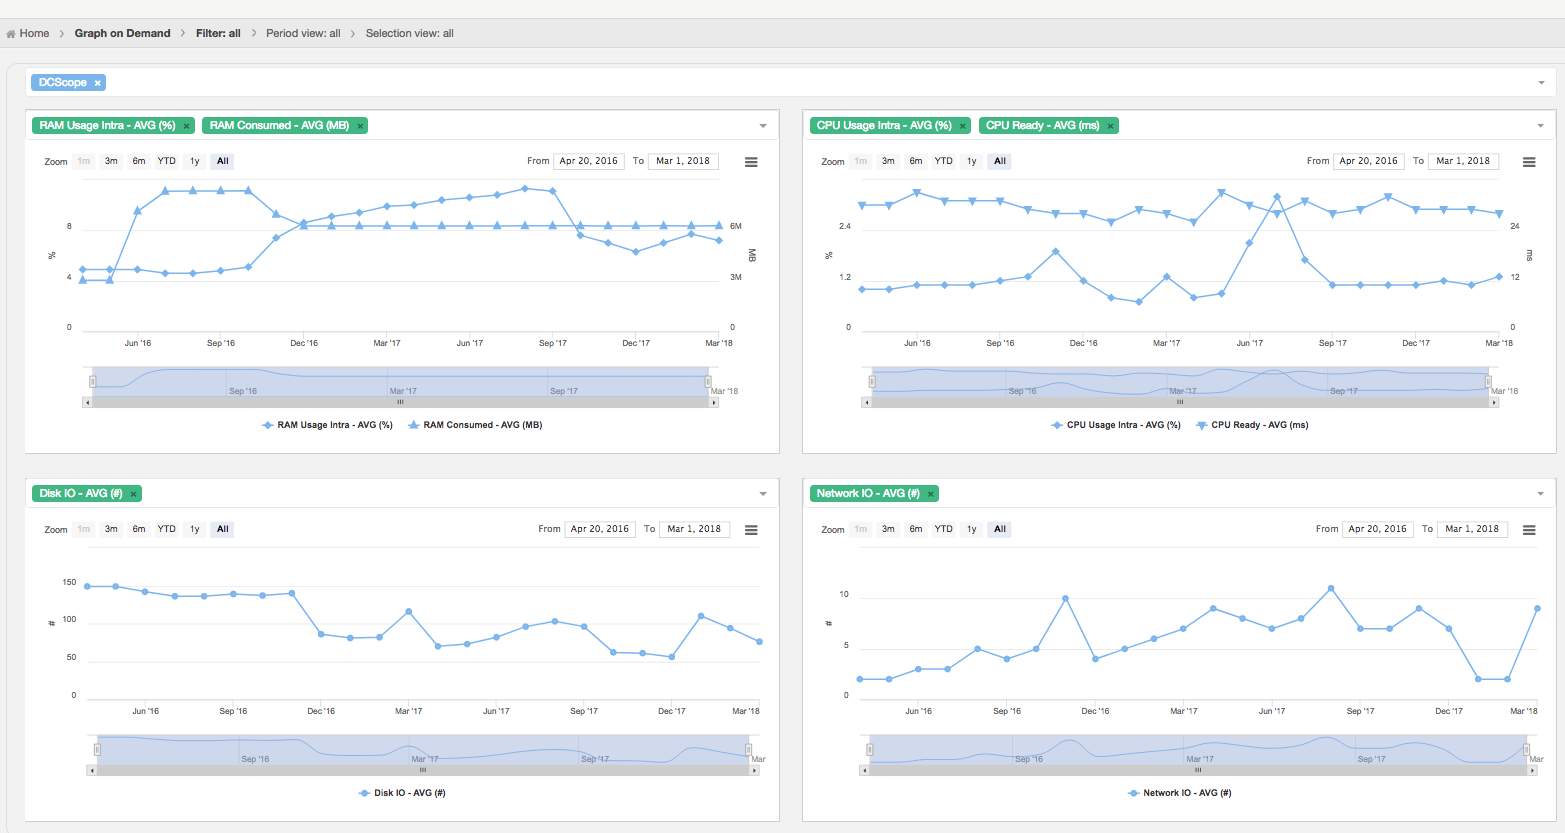Open RAM chart context menu hamburger icon
This screenshot has height=833, width=1565.
click(751, 162)
